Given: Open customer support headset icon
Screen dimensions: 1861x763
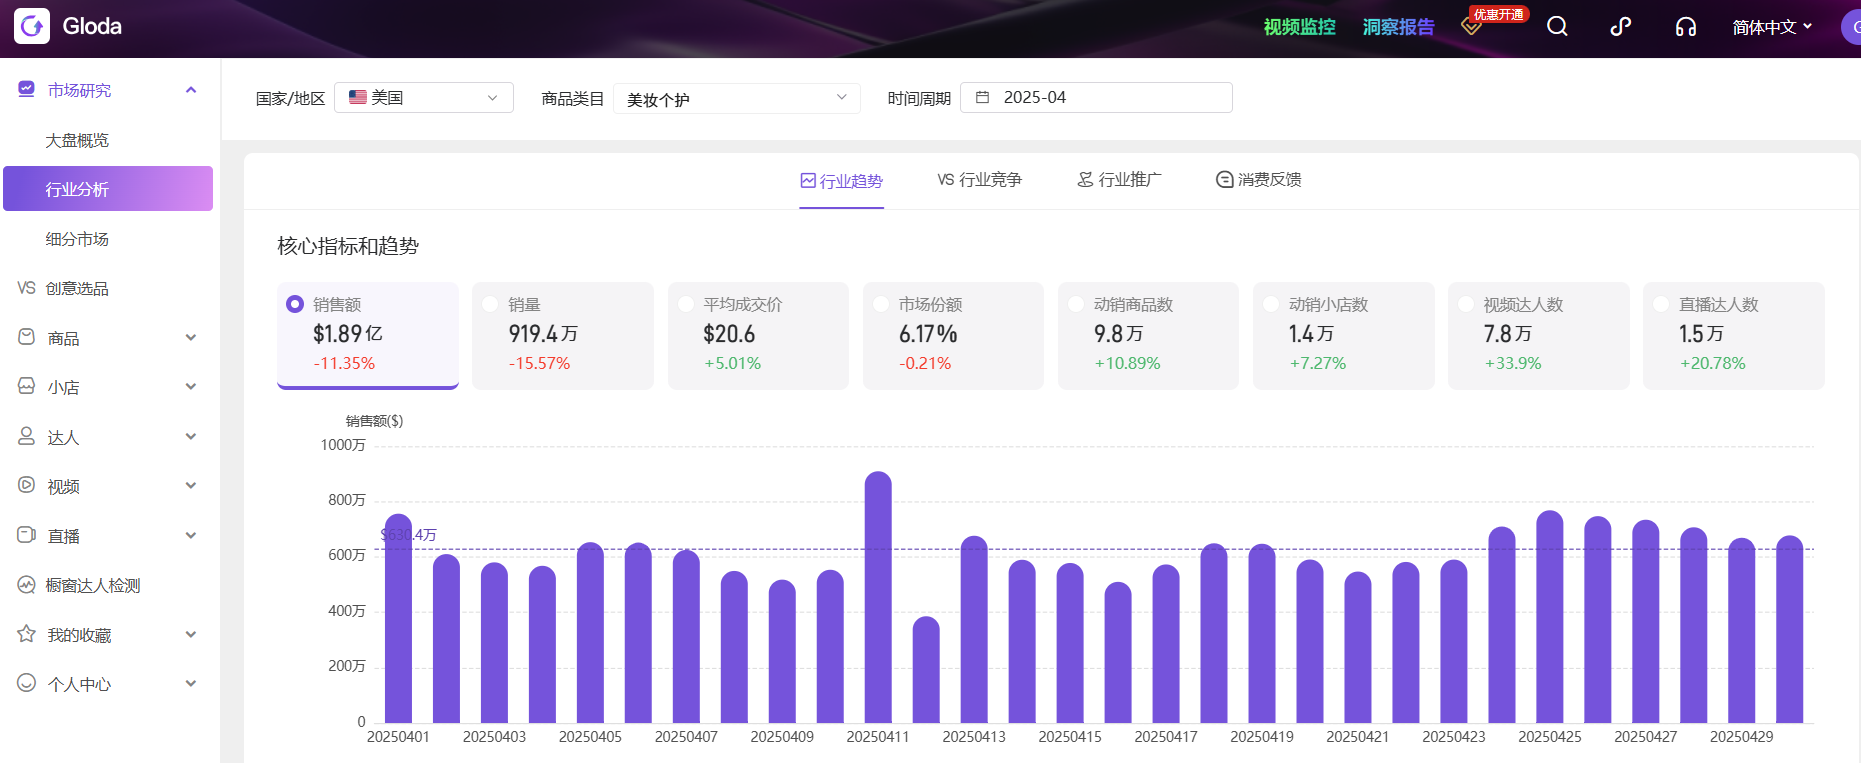Looking at the screenshot, I should point(1685,27).
